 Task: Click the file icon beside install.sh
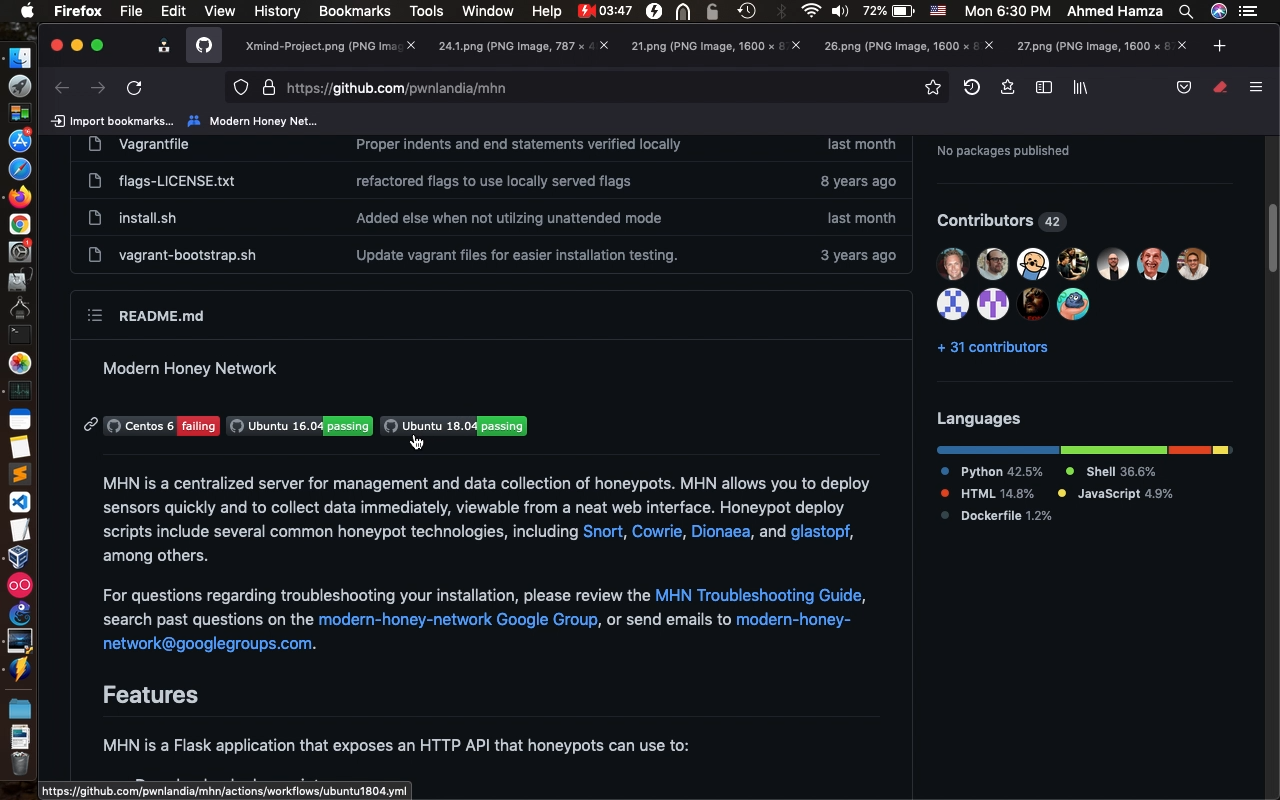coord(95,218)
